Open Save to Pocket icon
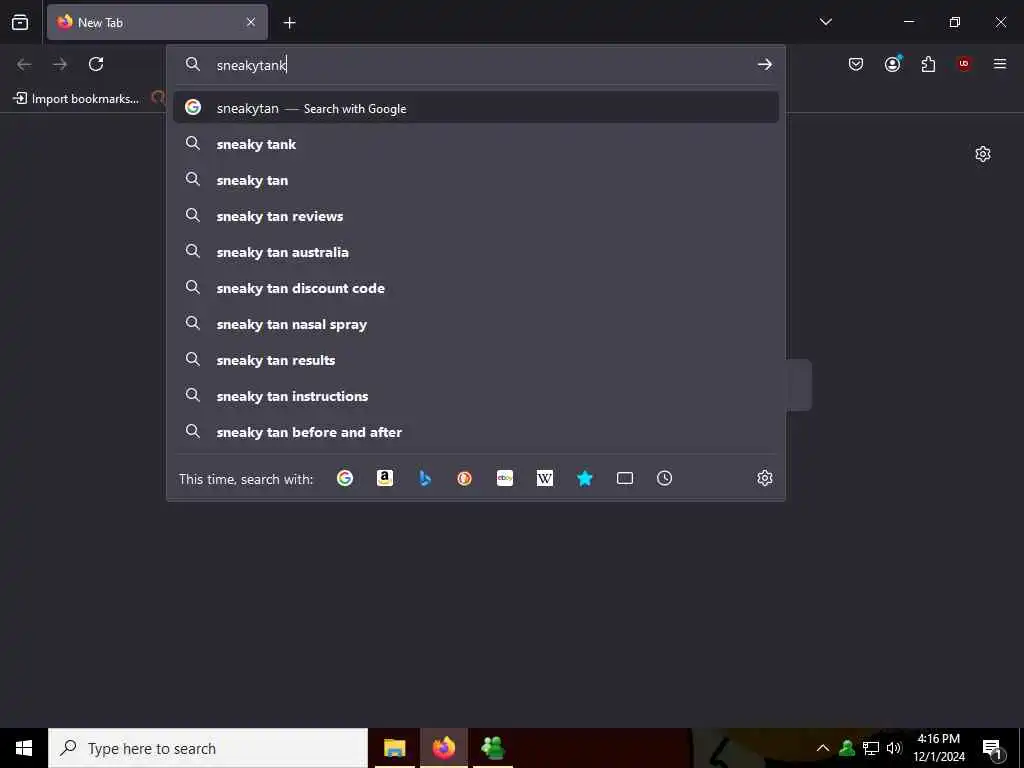 [x=856, y=64]
